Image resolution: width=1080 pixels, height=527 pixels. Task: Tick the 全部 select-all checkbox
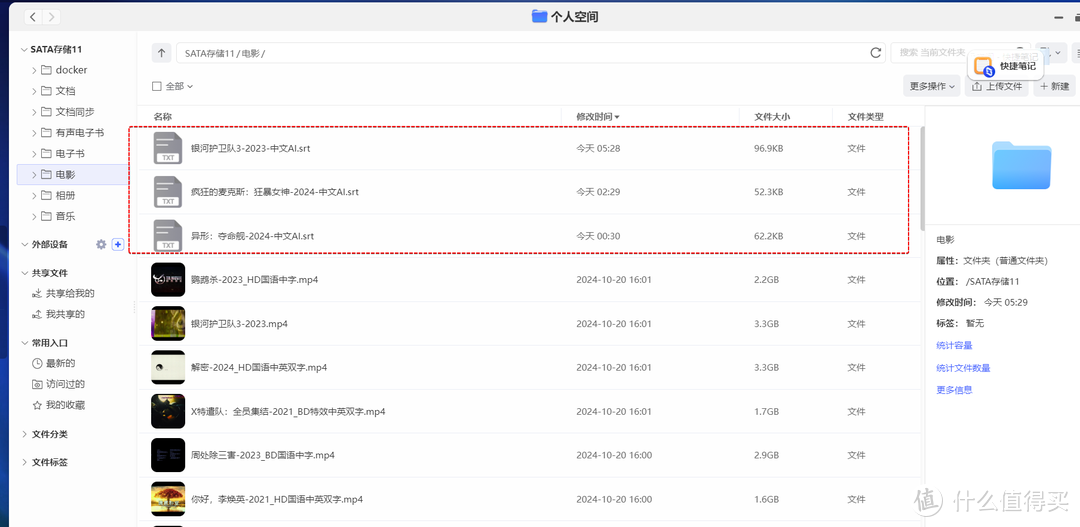point(156,86)
